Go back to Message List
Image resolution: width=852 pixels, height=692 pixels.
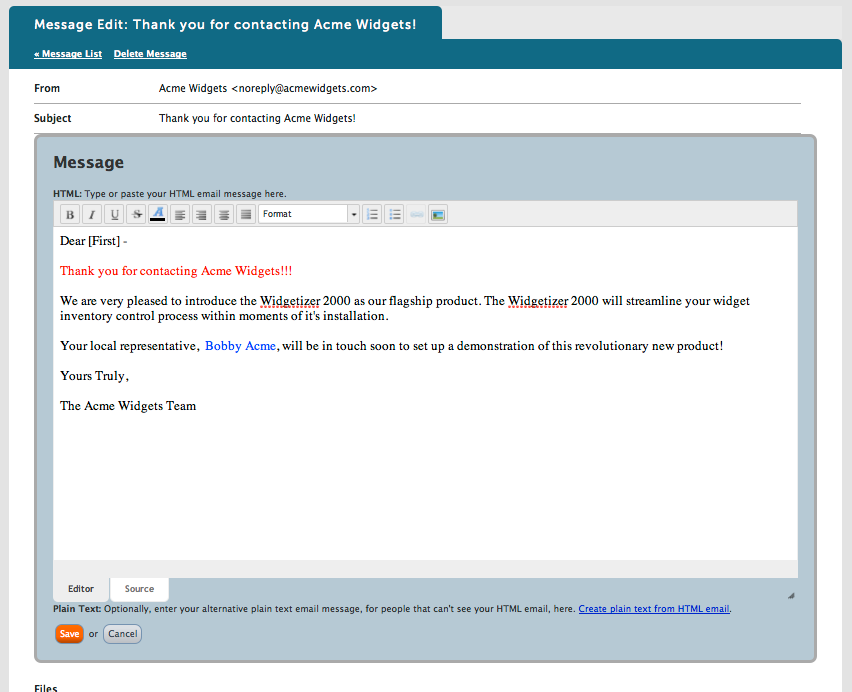click(68, 54)
